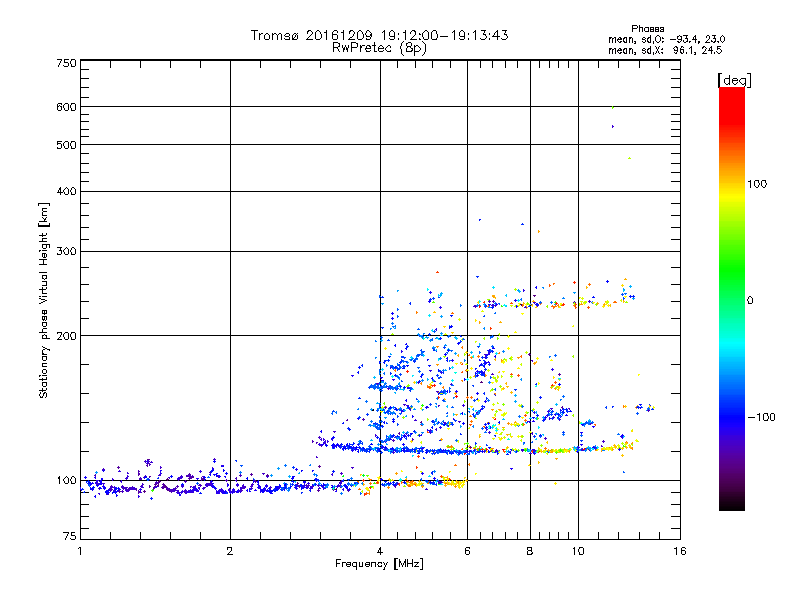Click y-axis tick label '300'
This screenshot has height=600, width=800.
pyautogui.click(x=66, y=251)
